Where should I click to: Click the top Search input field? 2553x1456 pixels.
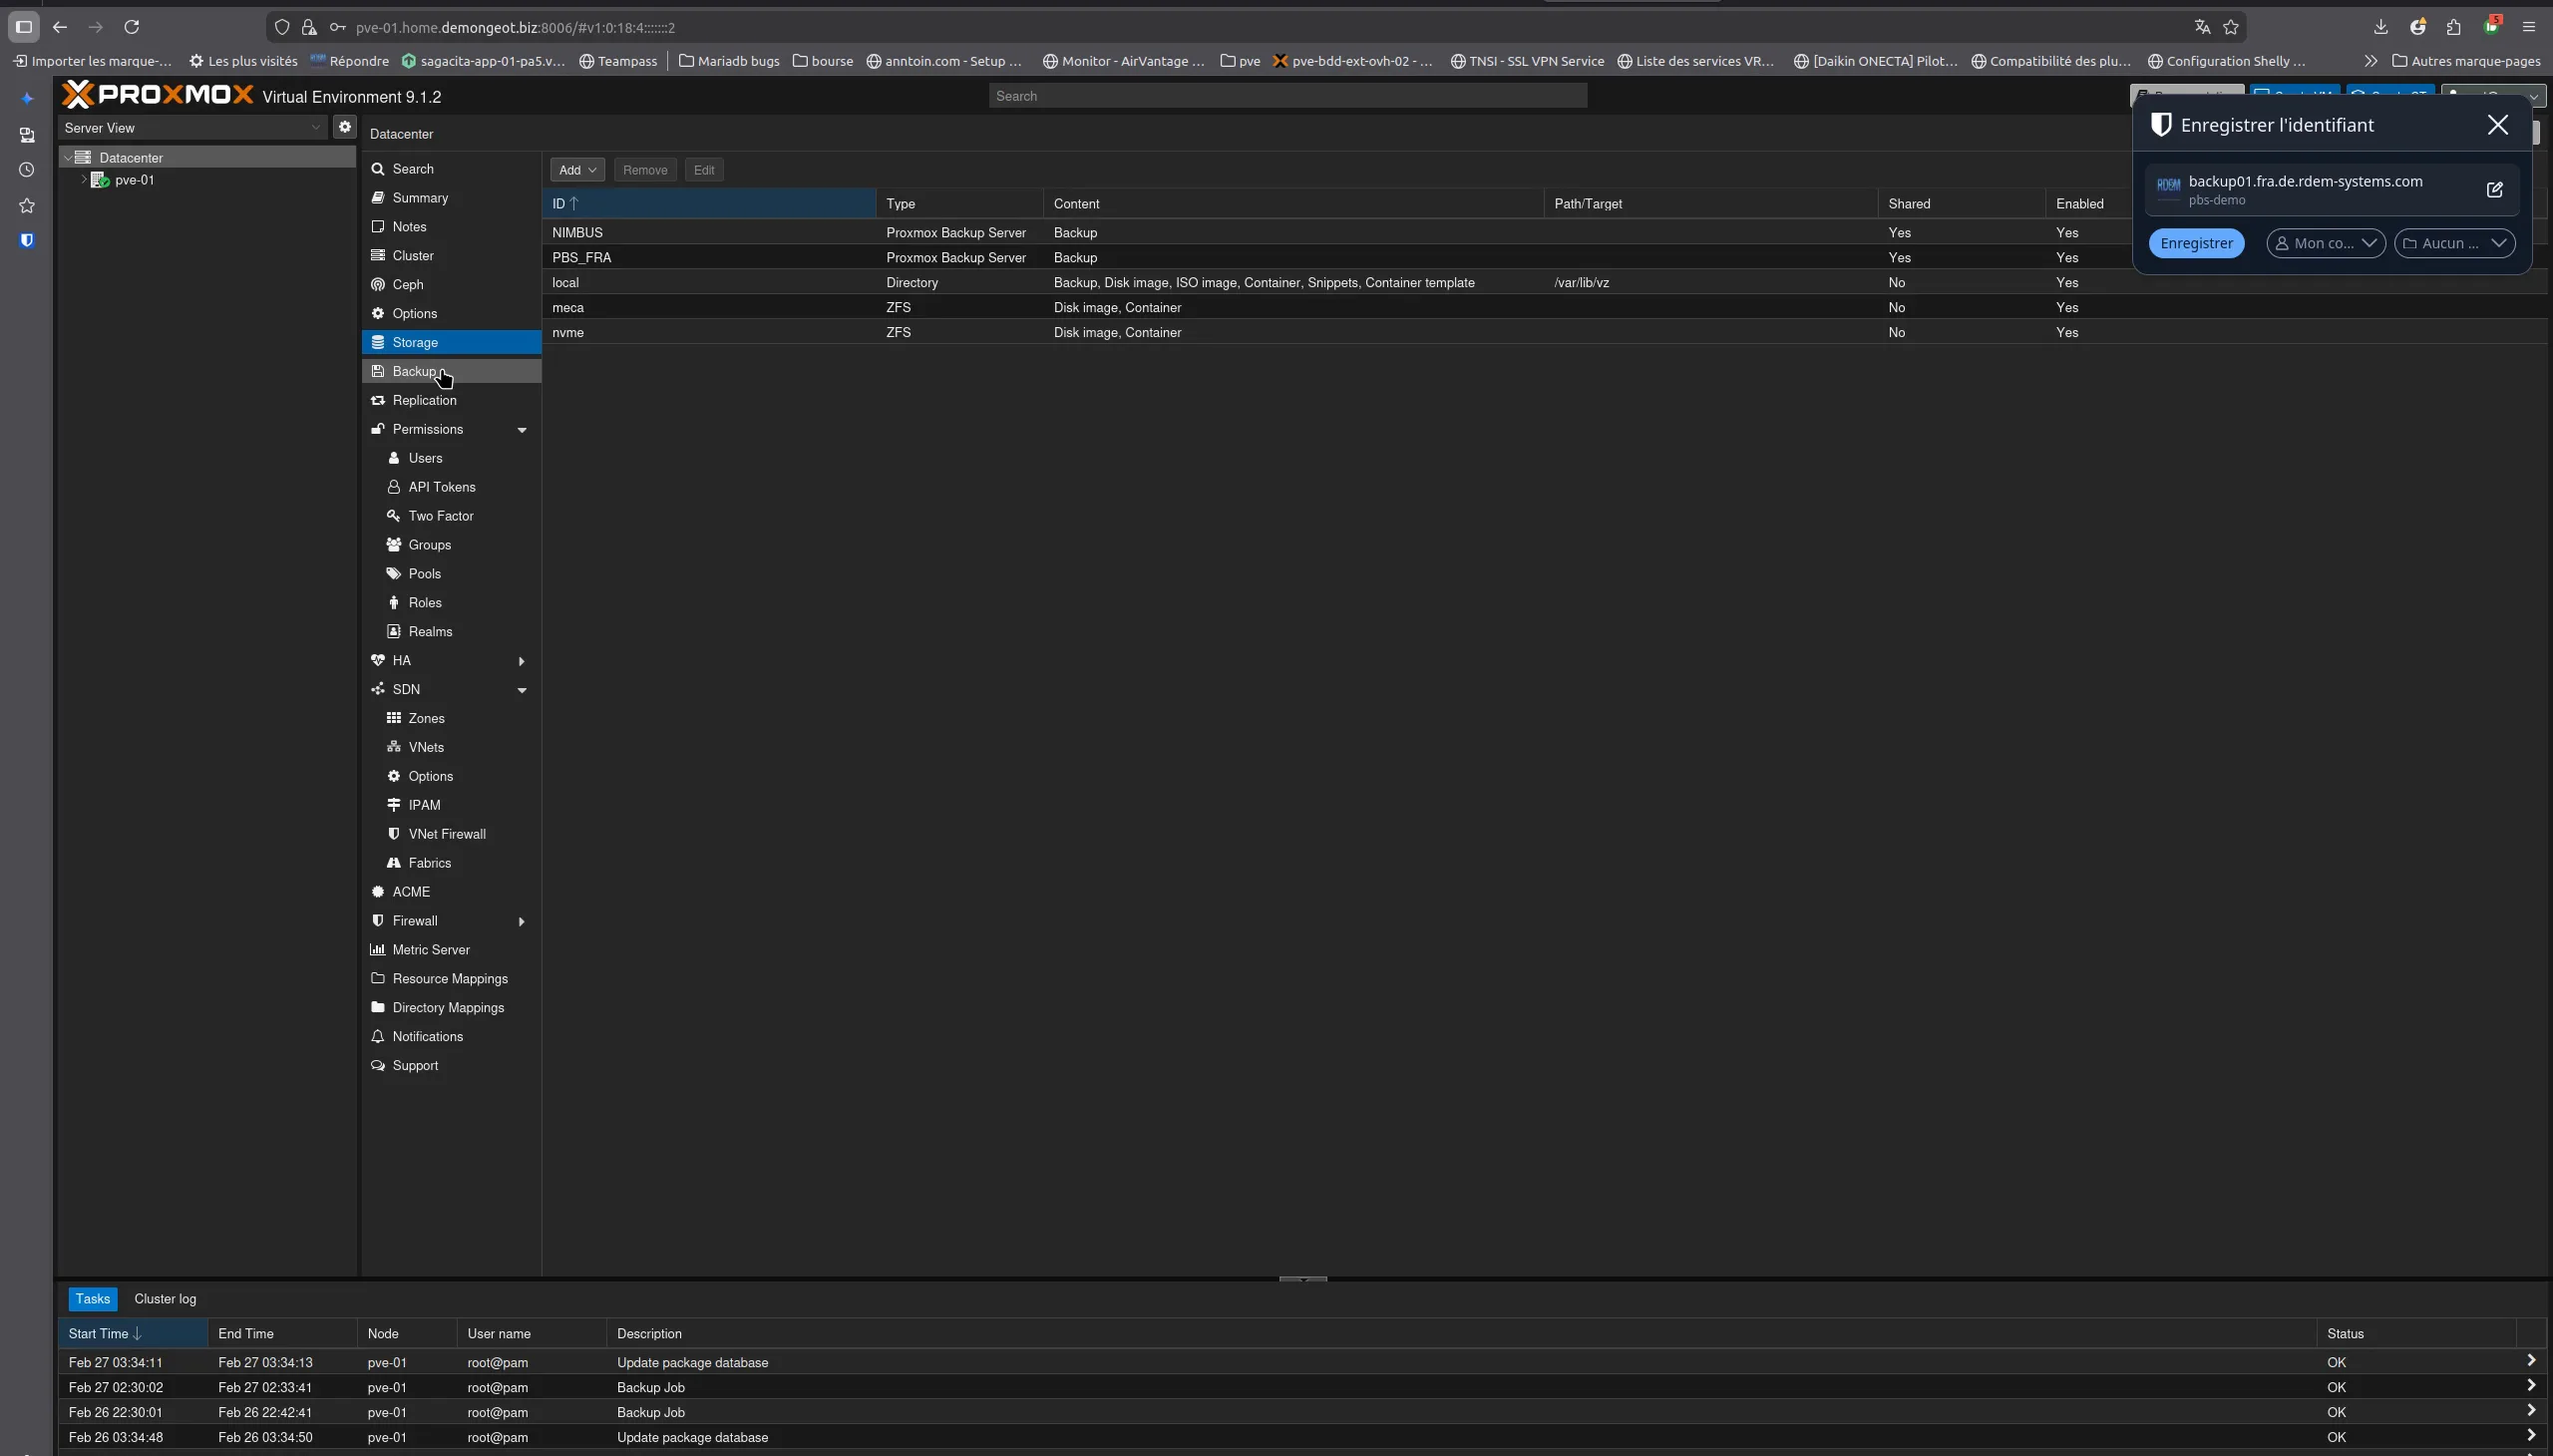[1286, 96]
